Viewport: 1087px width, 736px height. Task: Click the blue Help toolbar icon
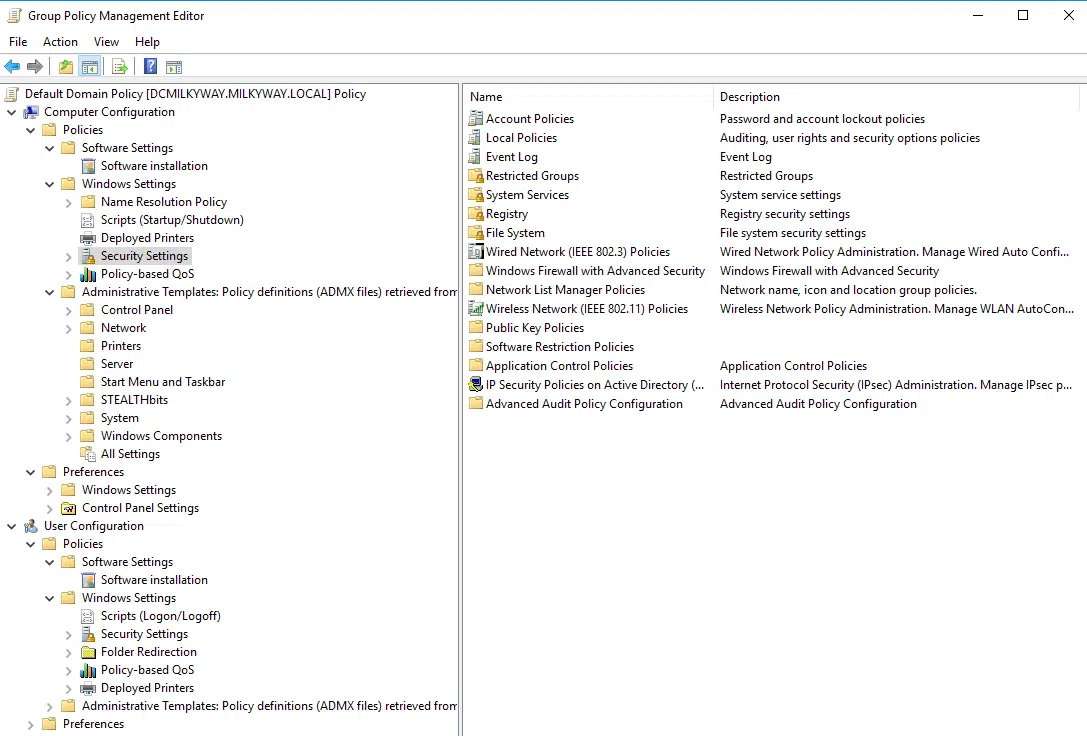150,67
